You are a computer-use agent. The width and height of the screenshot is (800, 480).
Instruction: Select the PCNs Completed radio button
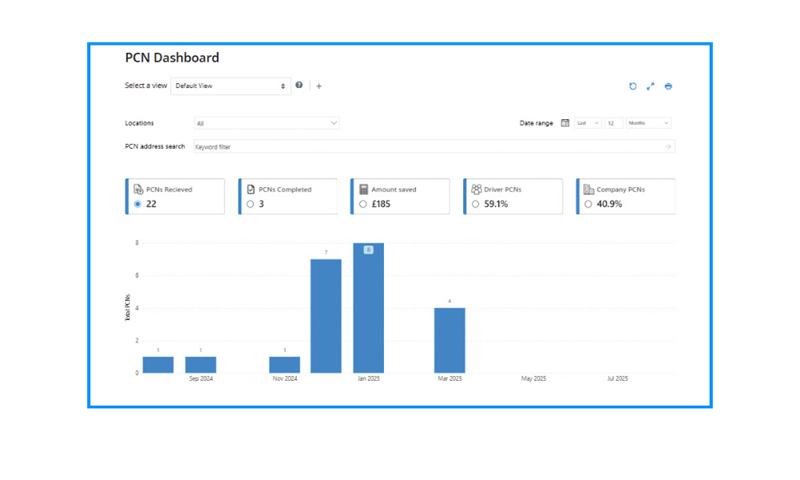pos(250,204)
